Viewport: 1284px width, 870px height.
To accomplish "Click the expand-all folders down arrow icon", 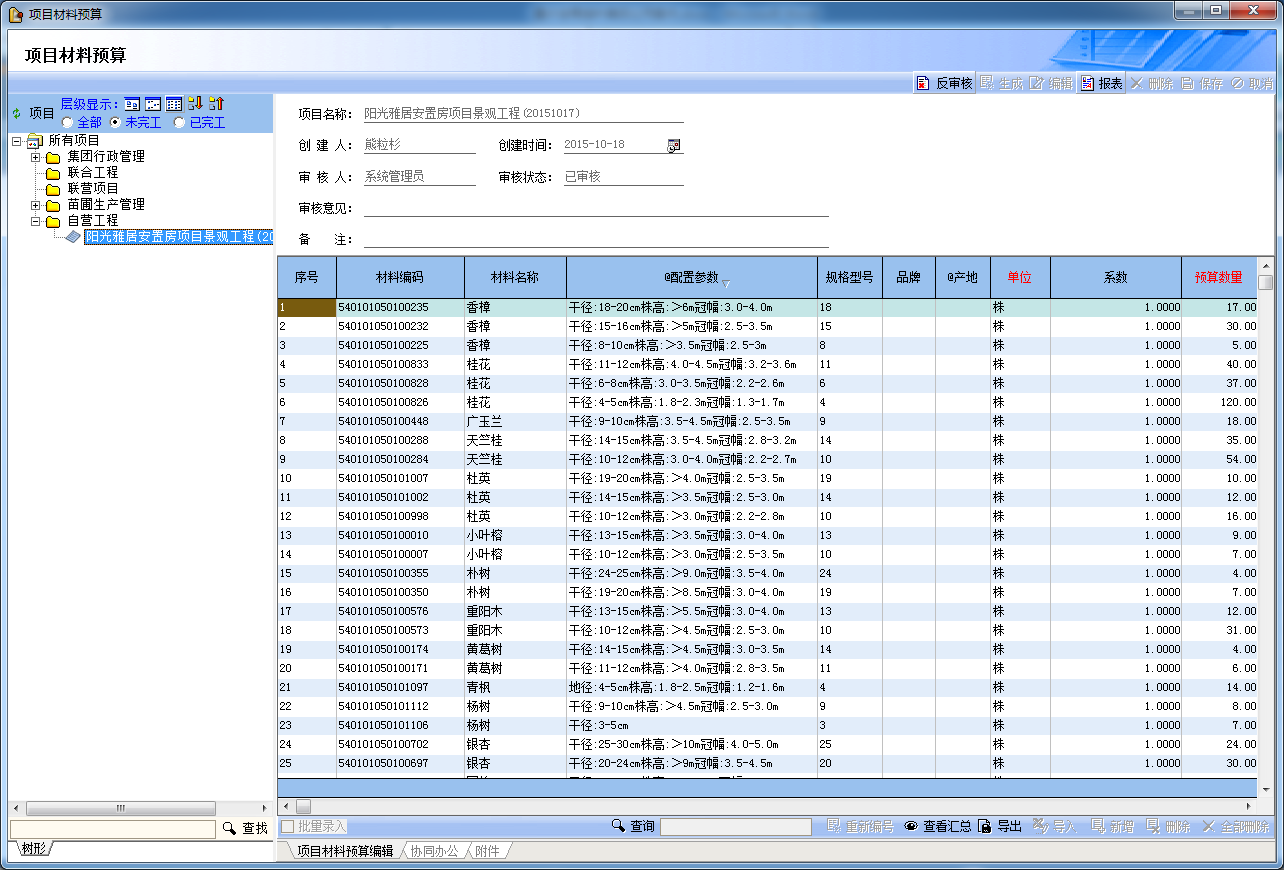I will pos(195,103).
